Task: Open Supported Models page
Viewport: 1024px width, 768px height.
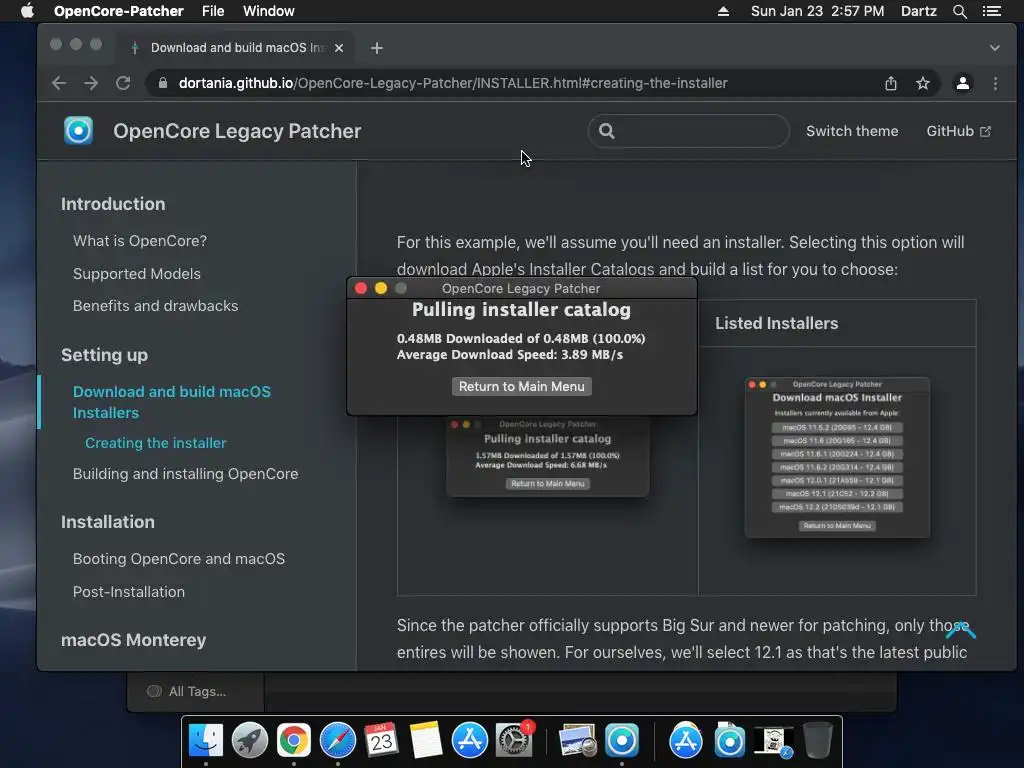Action: [136, 274]
